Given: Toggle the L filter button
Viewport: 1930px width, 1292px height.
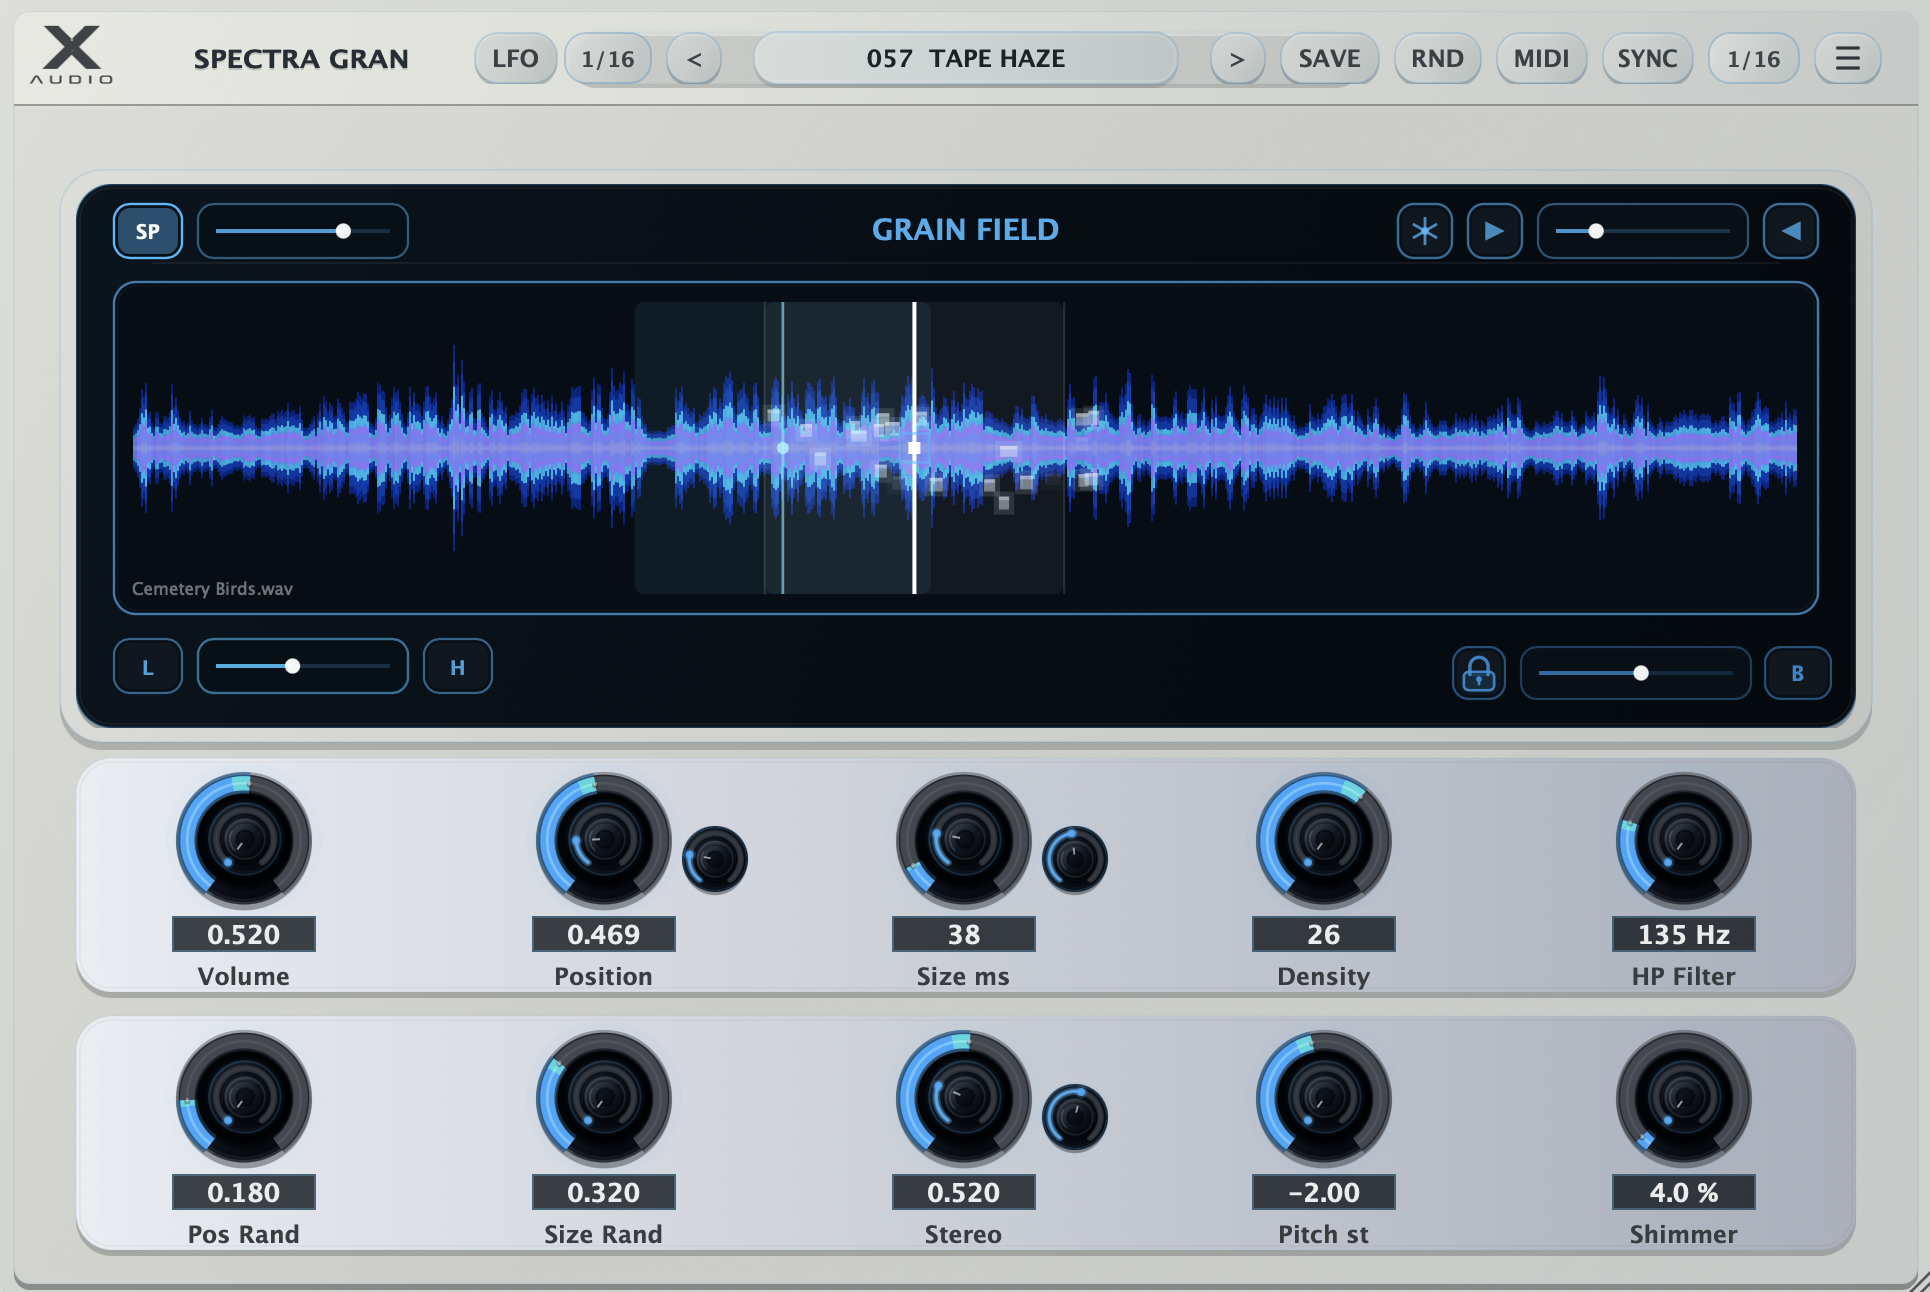Looking at the screenshot, I should [x=148, y=667].
